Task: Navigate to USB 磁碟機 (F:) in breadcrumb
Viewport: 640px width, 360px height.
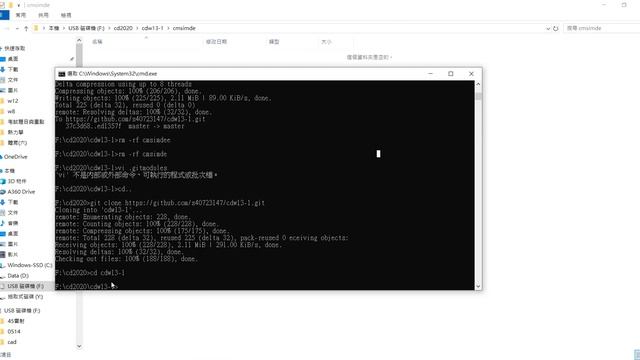Action: tap(87, 28)
